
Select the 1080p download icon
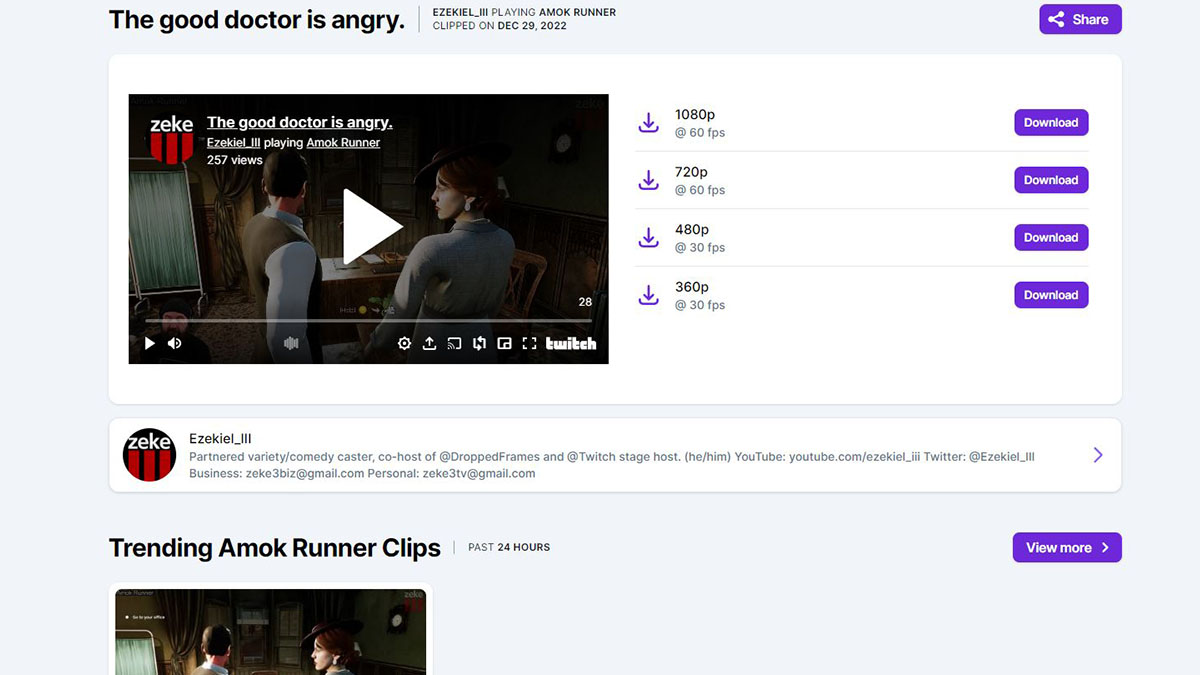click(x=648, y=122)
